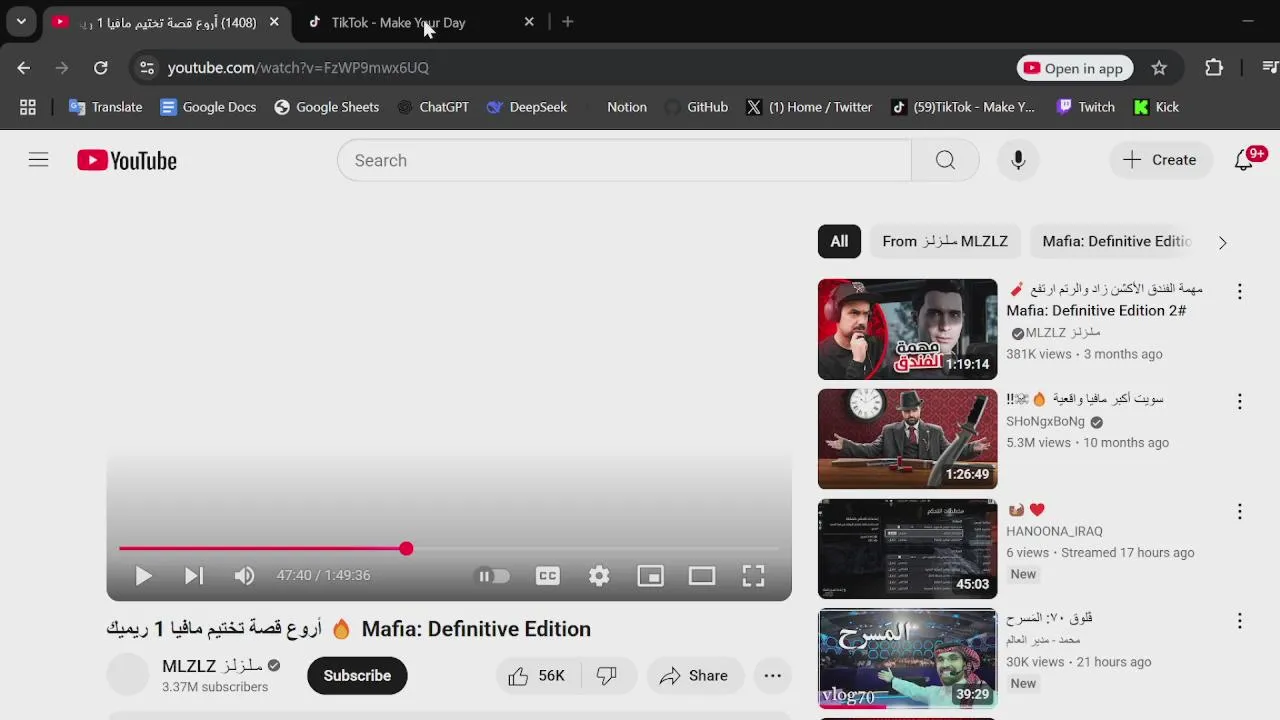Mute the video volume
1280x720 pixels.
point(244,575)
